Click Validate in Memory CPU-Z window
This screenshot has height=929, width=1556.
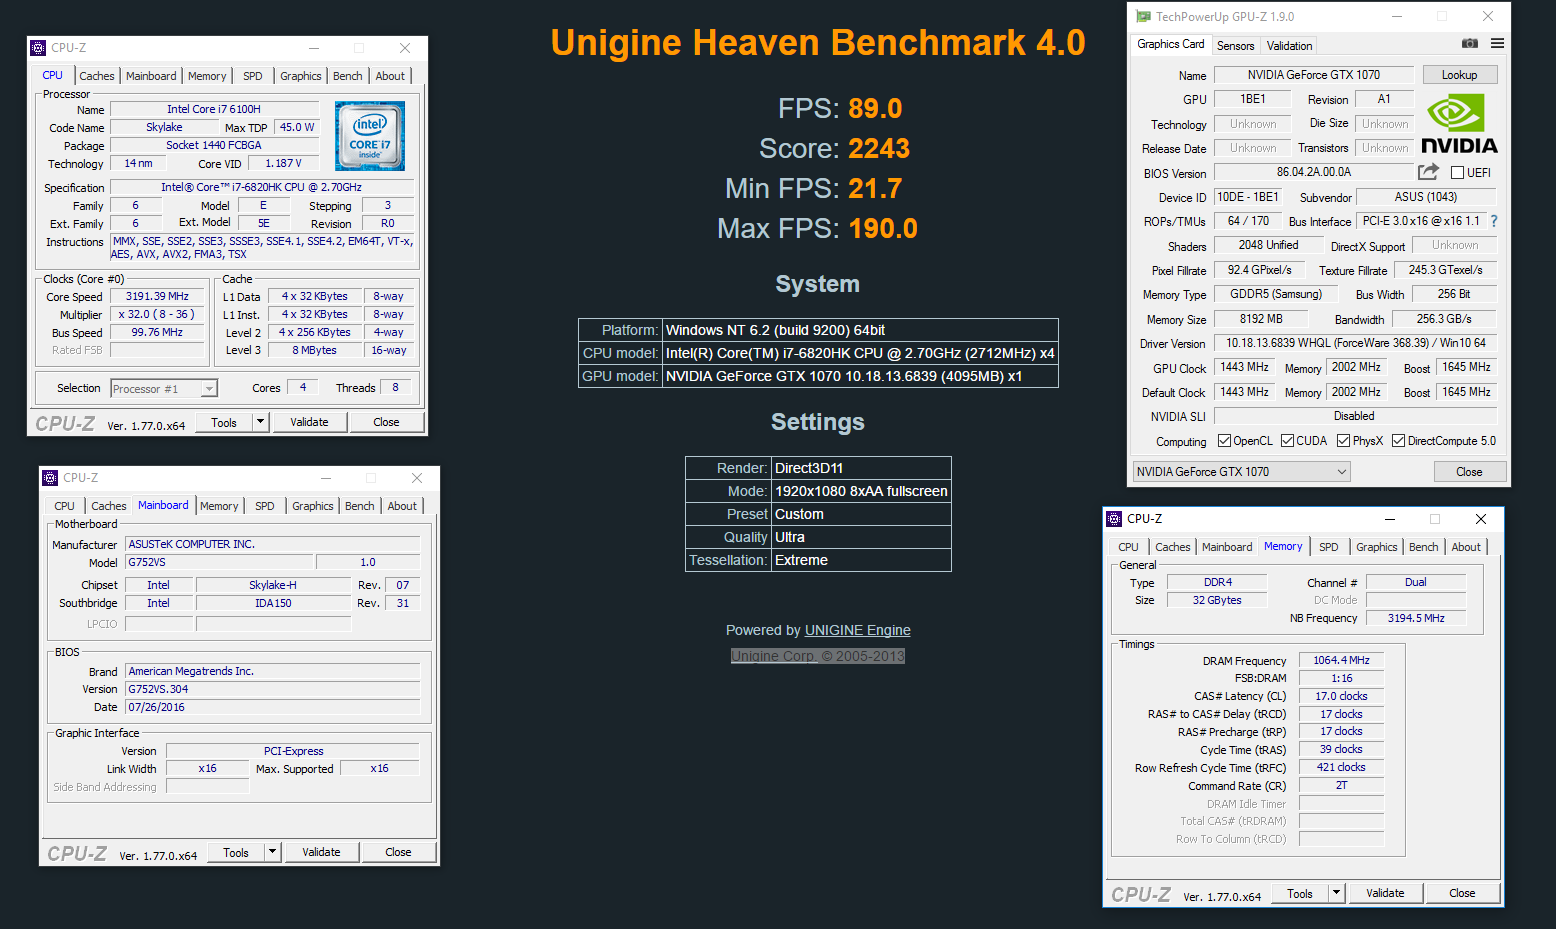[1385, 893]
